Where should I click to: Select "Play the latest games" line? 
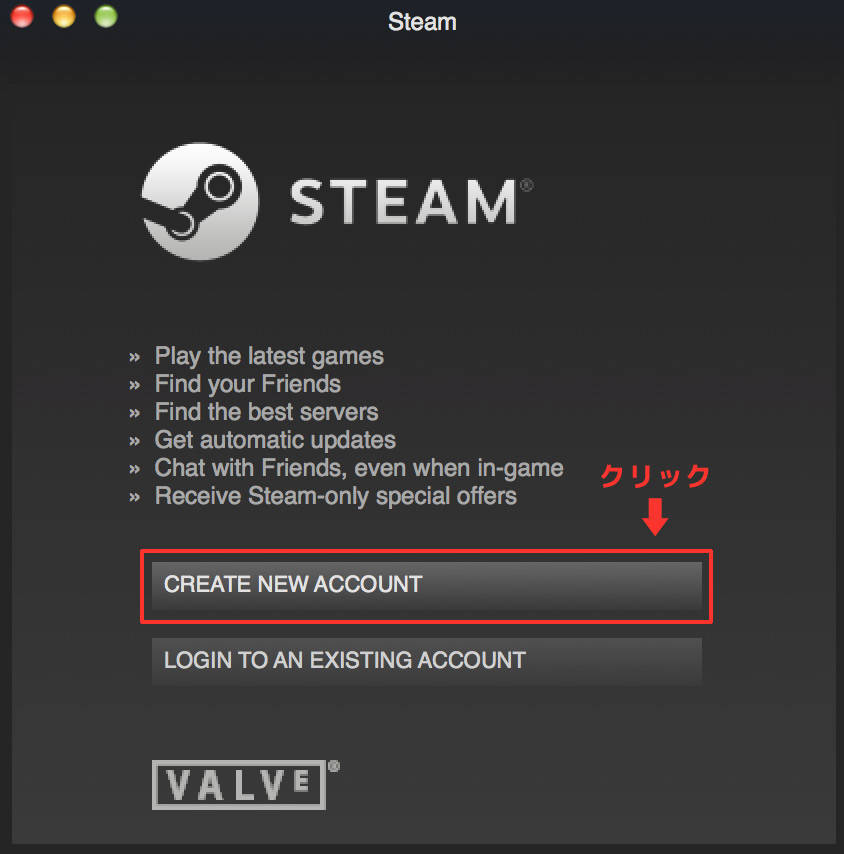(269, 357)
